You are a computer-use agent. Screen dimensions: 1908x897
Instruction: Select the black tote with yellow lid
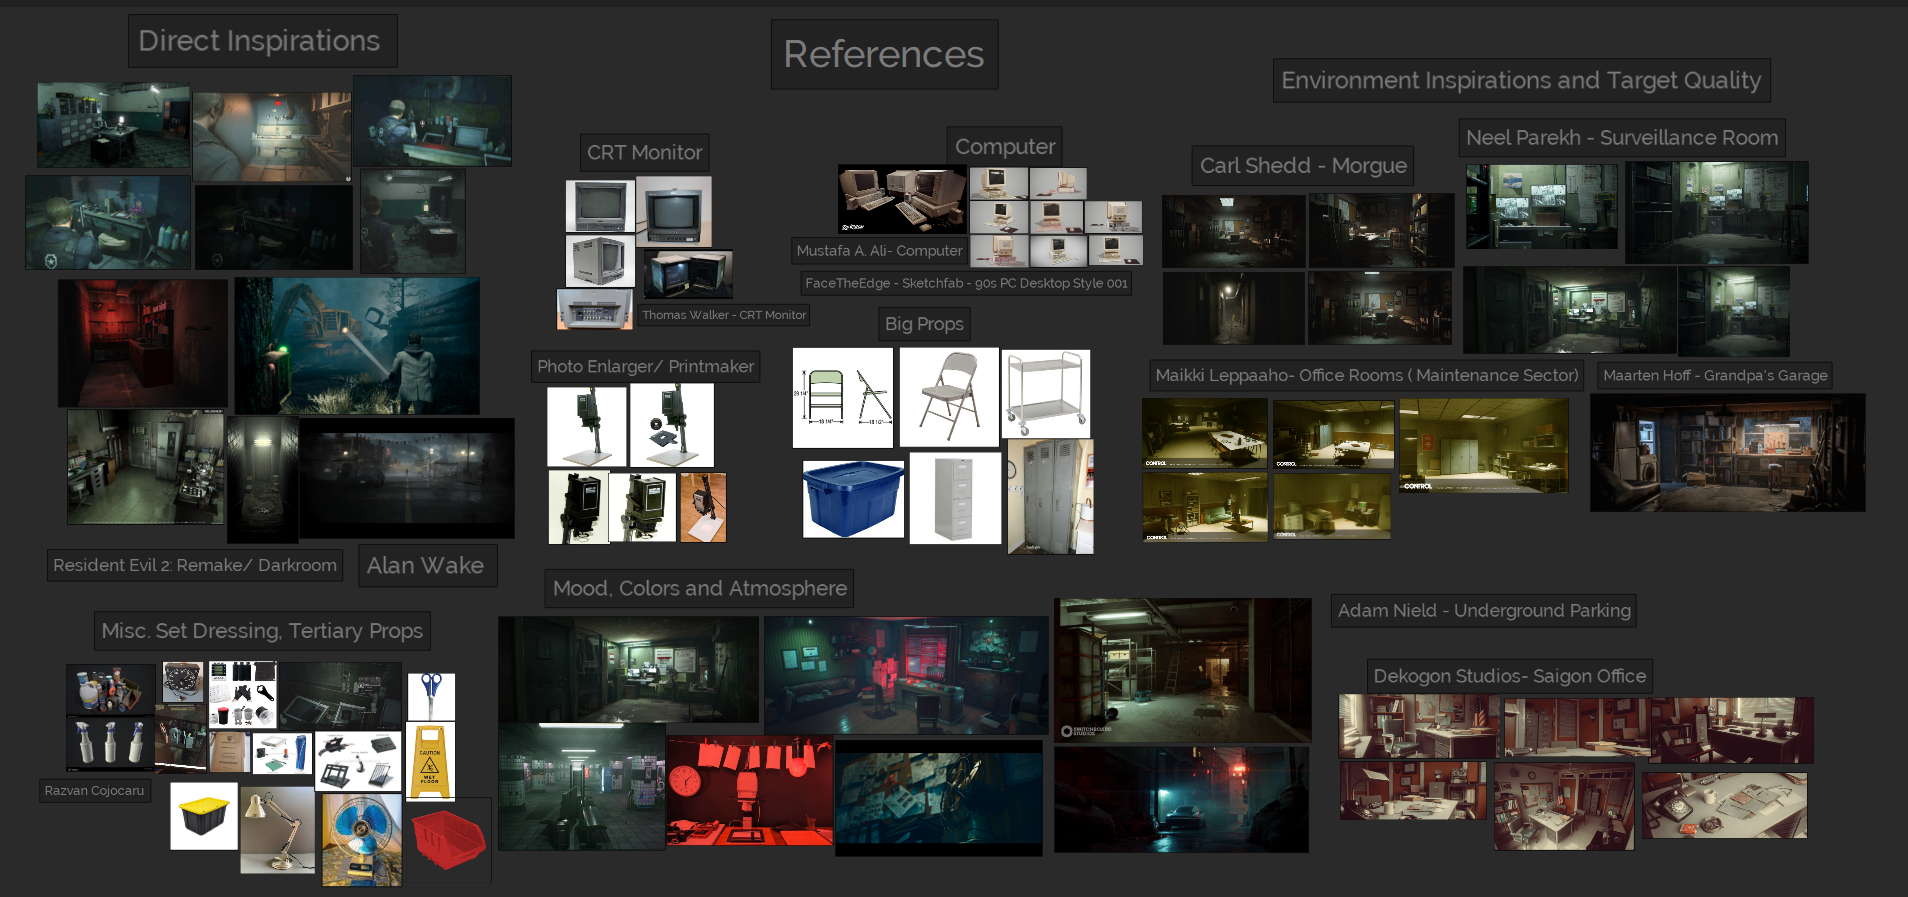click(x=204, y=816)
